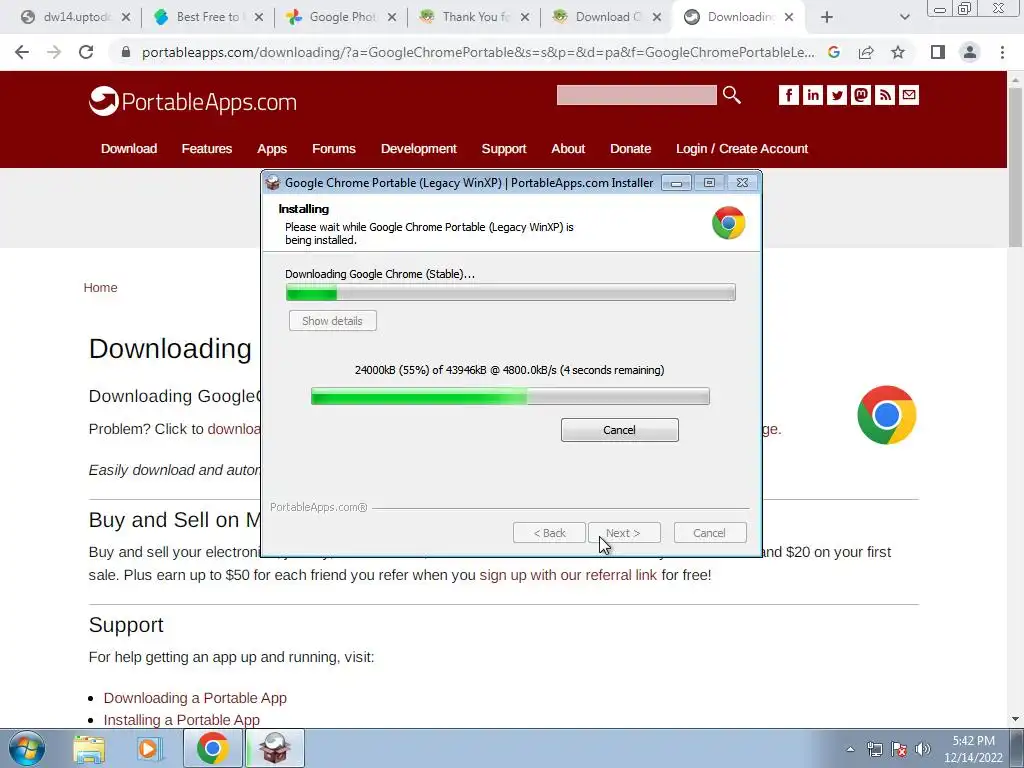Viewport: 1024px width, 768px height.
Task: Click the large Chrome logo on the page
Action: coord(886,415)
